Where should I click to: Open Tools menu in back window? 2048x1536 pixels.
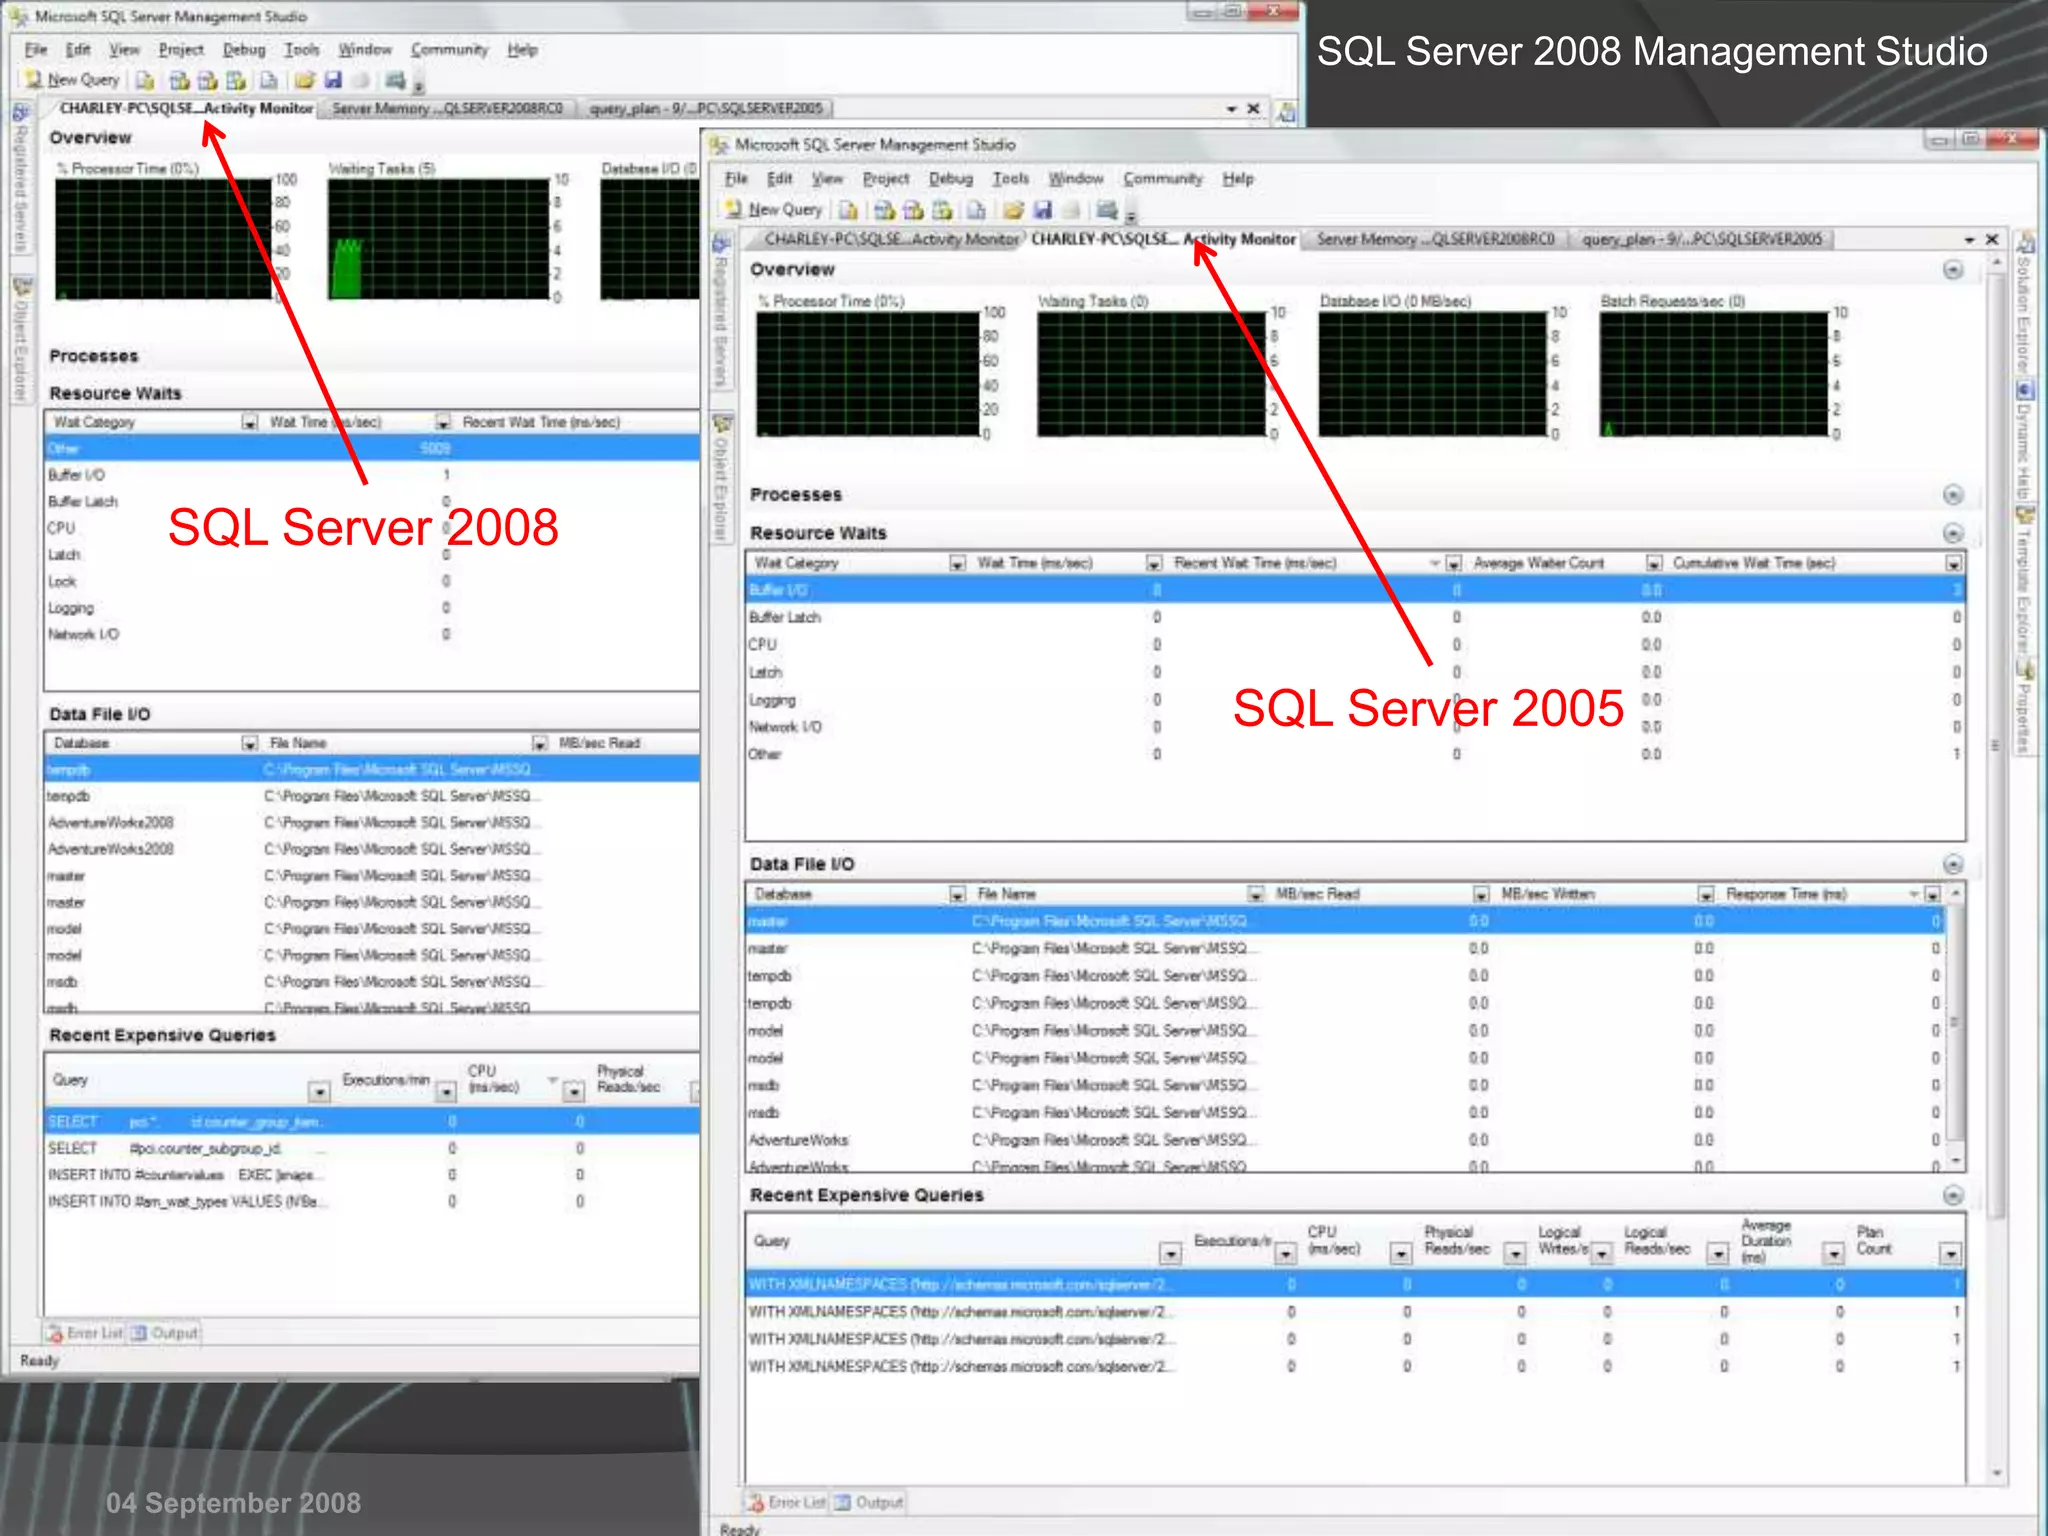pyautogui.click(x=301, y=49)
